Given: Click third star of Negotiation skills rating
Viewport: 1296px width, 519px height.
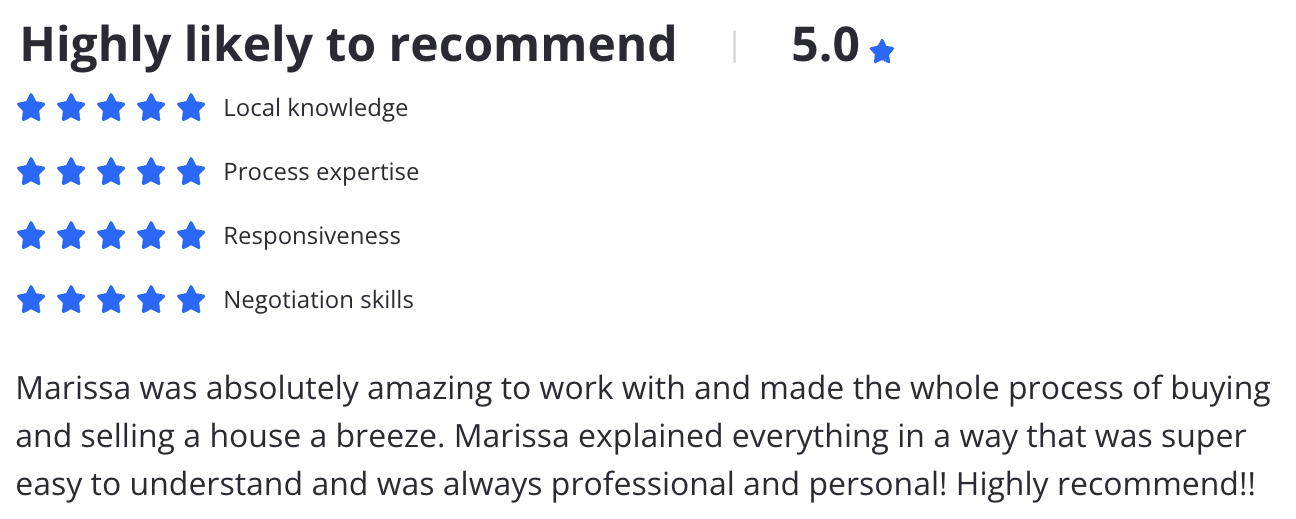Looking at the screenshot, I should 111,299.
